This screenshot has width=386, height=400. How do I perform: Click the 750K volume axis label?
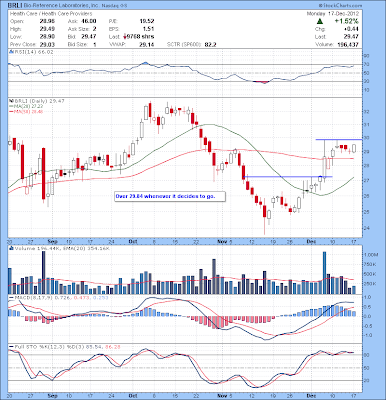pos(370,264)
